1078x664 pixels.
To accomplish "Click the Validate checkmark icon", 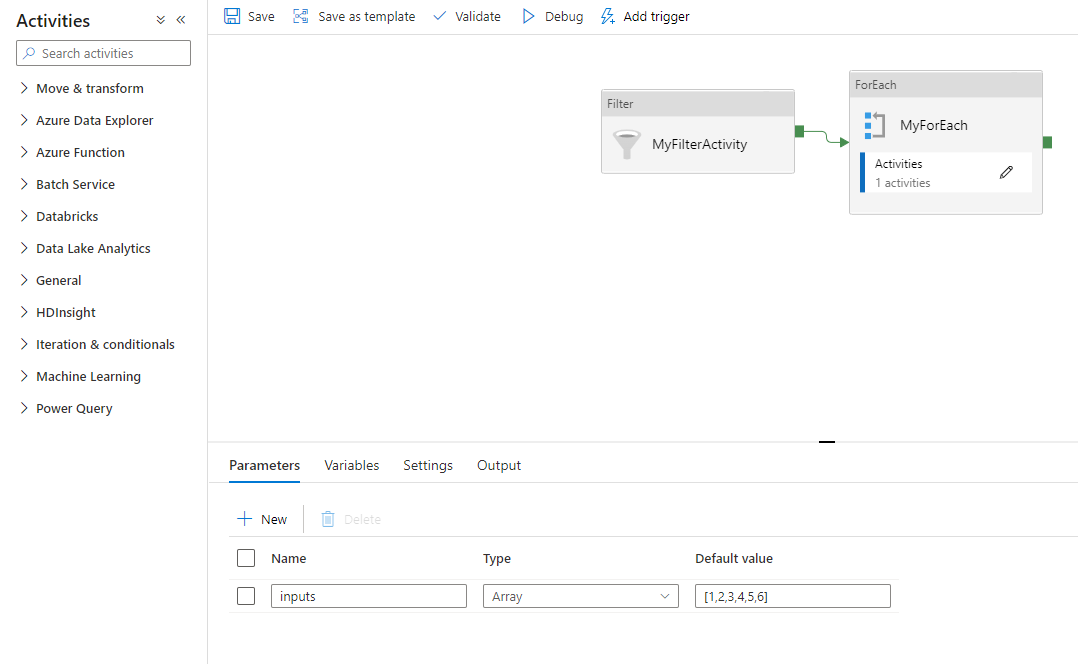I will [x=439, y=16].
